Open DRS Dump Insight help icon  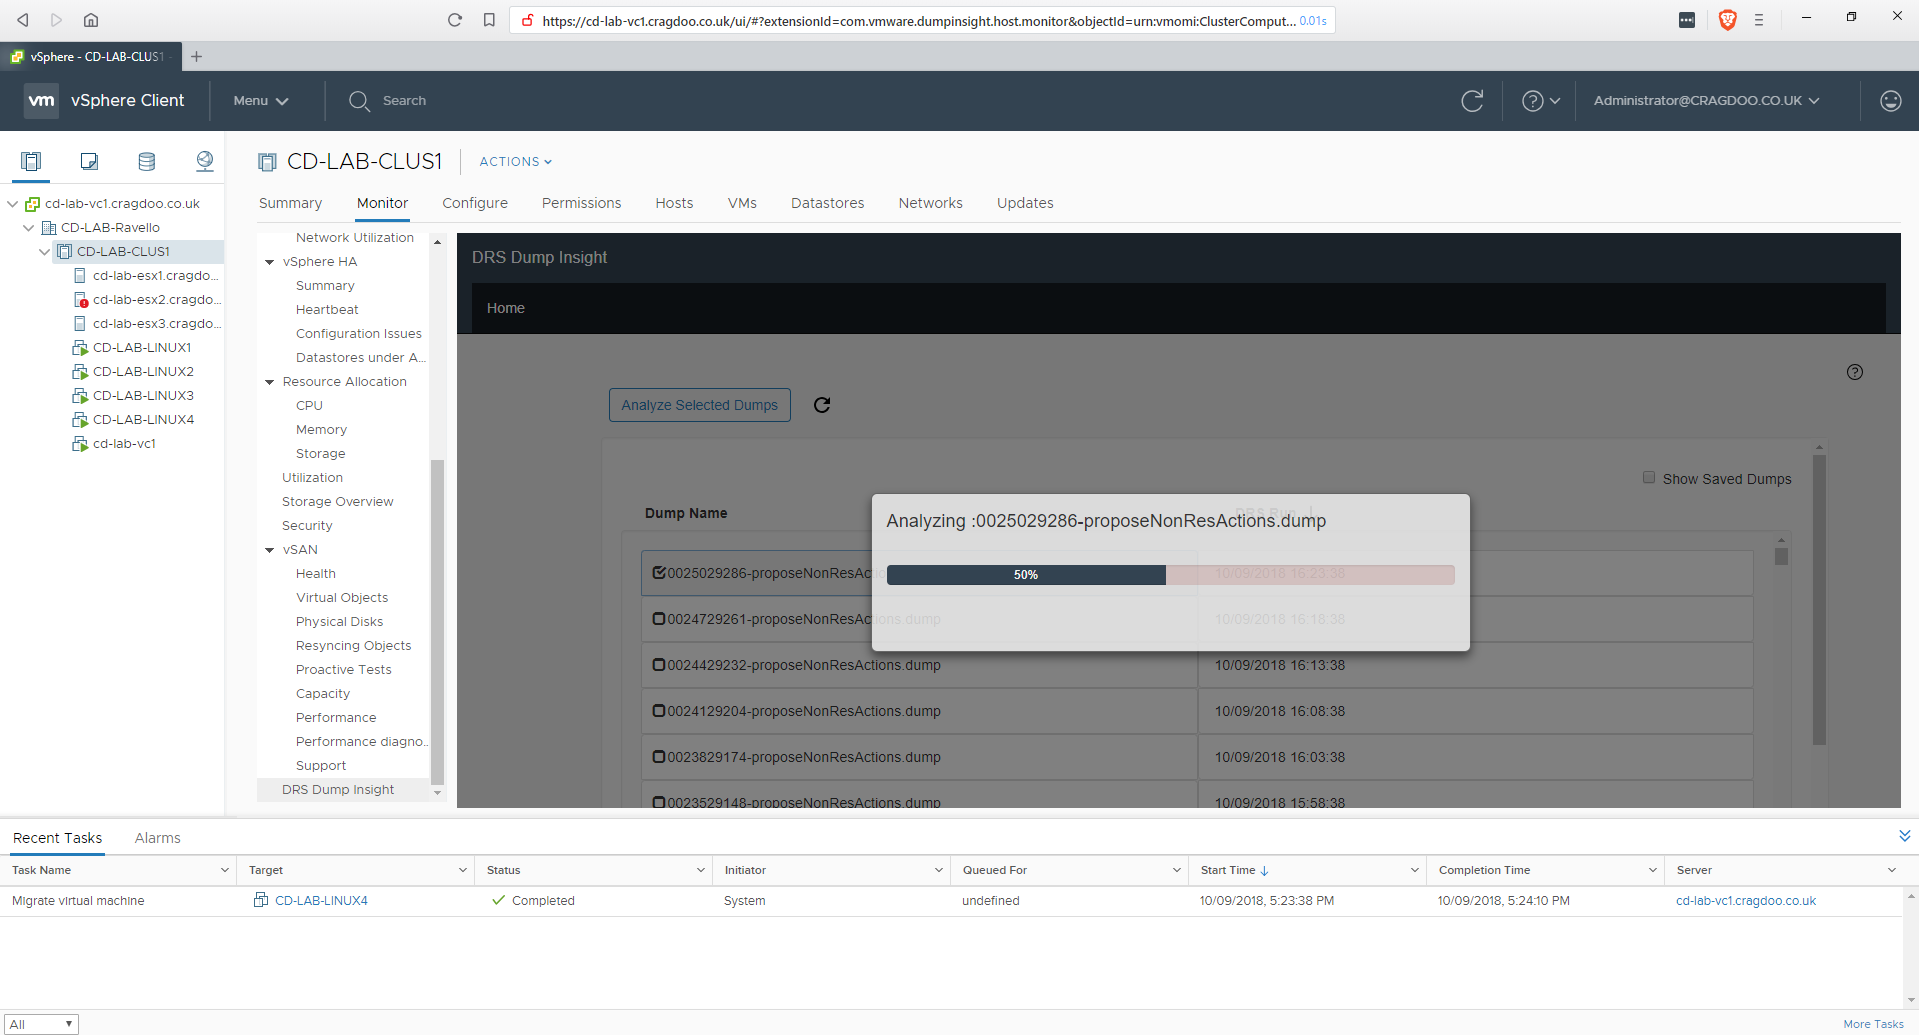point(1855,372)
